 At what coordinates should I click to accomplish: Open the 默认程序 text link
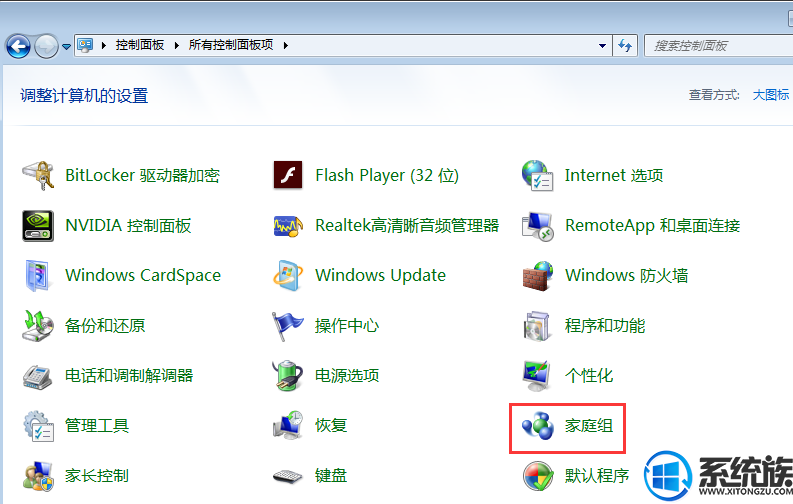pos(597,476)
